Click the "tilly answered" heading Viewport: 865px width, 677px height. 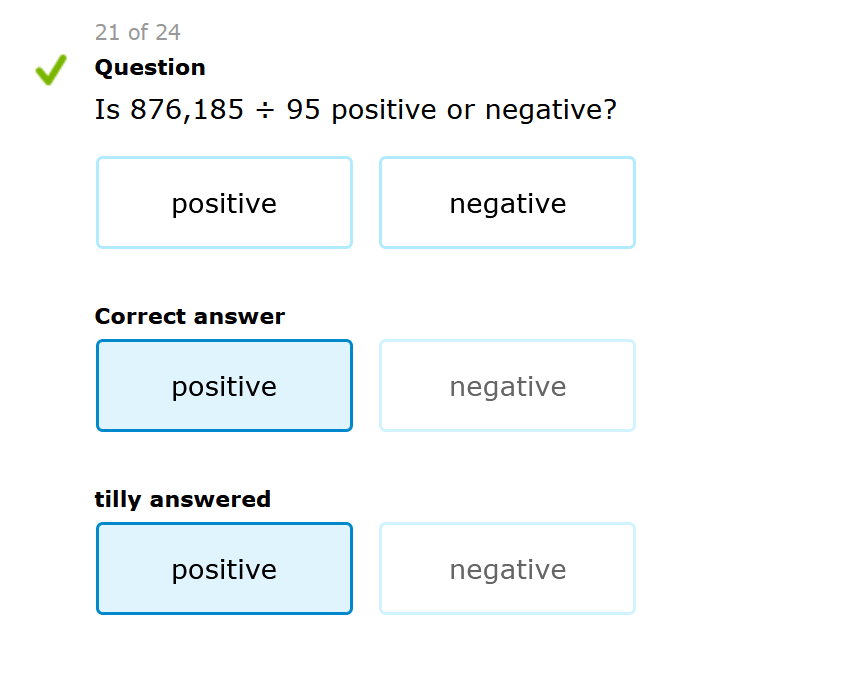tap(183, 499)
